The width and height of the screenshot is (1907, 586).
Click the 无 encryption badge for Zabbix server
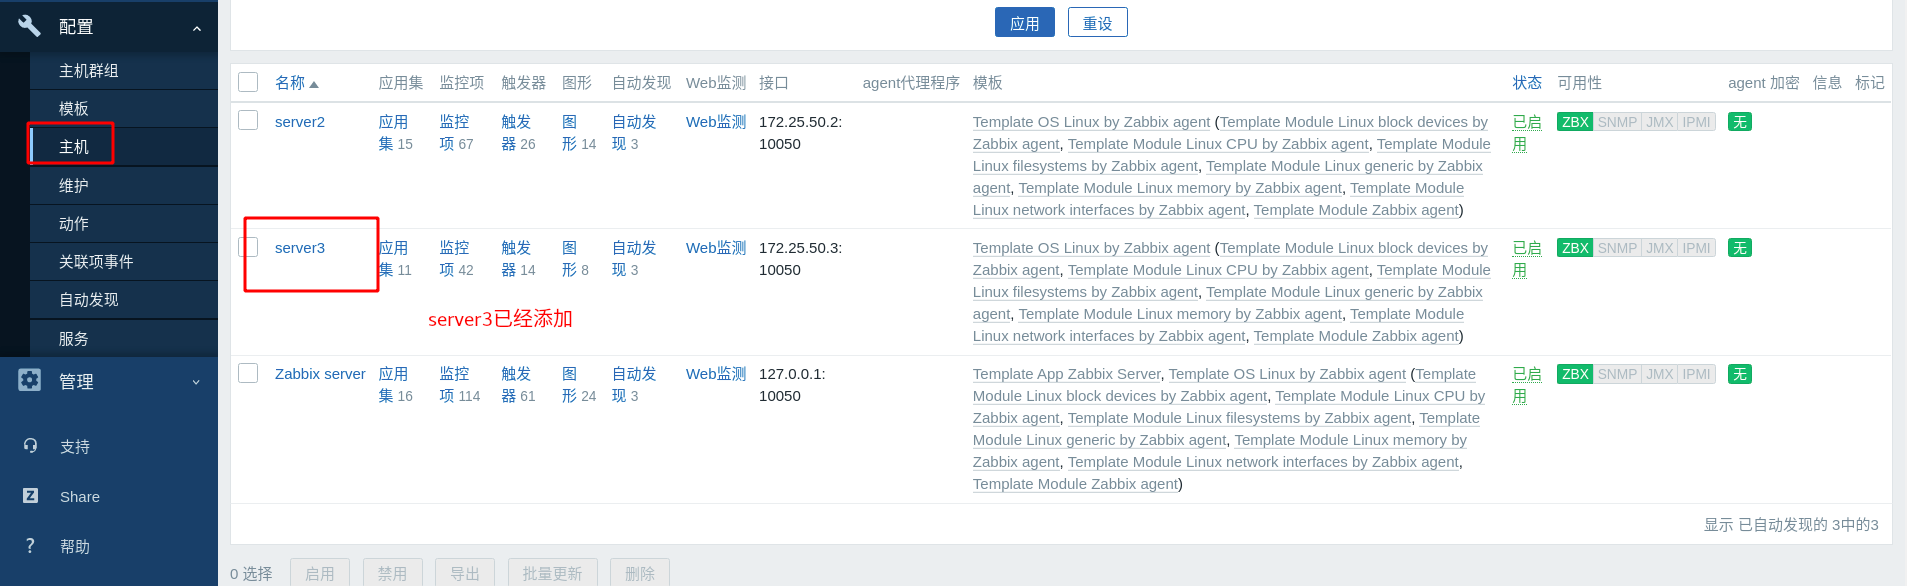1740,374
